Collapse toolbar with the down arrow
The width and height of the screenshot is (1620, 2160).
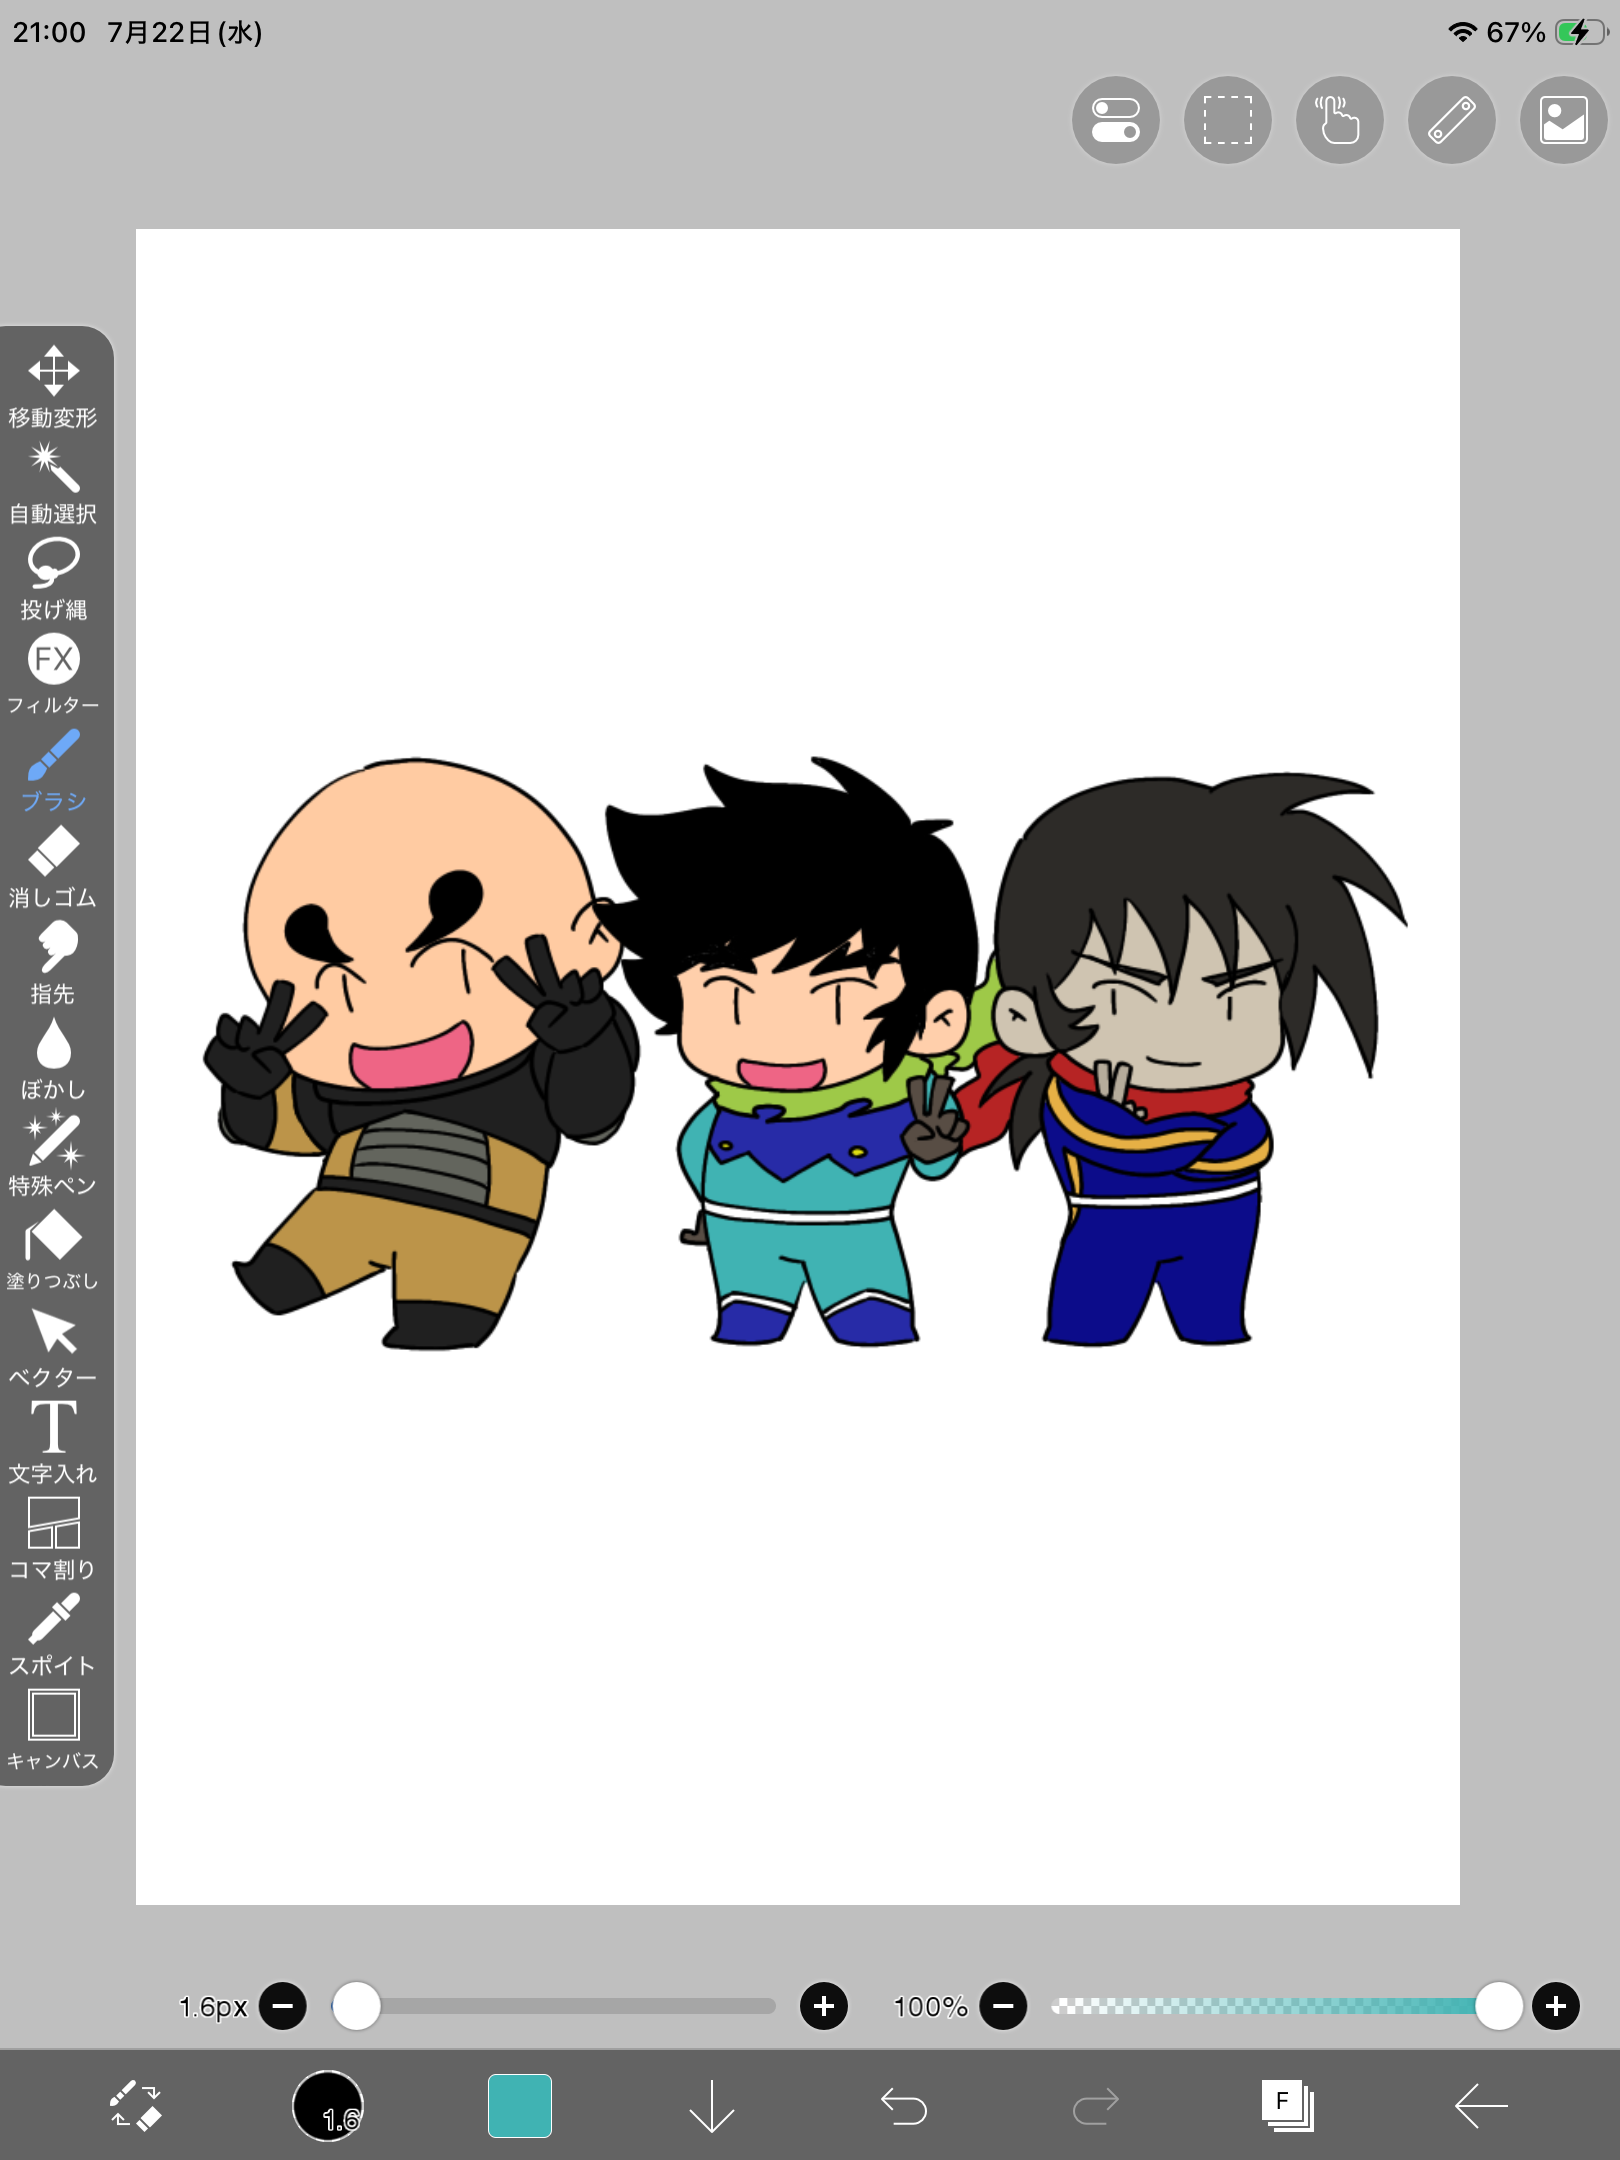[x=712, y=2106]
